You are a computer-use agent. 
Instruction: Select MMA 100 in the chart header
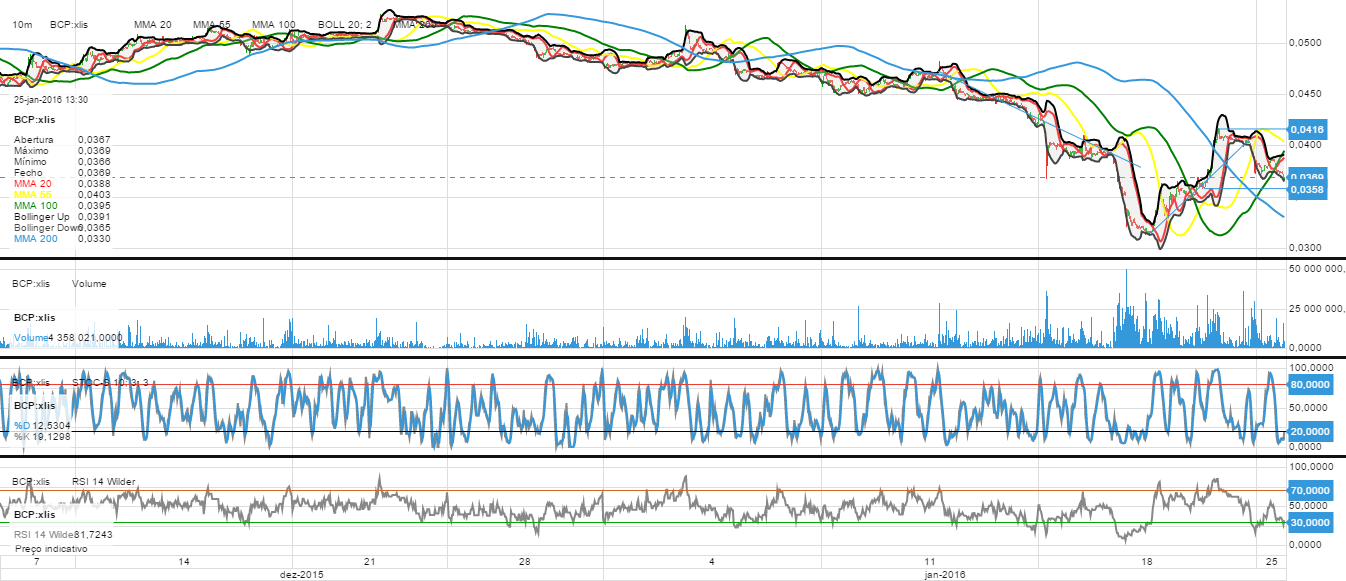coord(273,23)
